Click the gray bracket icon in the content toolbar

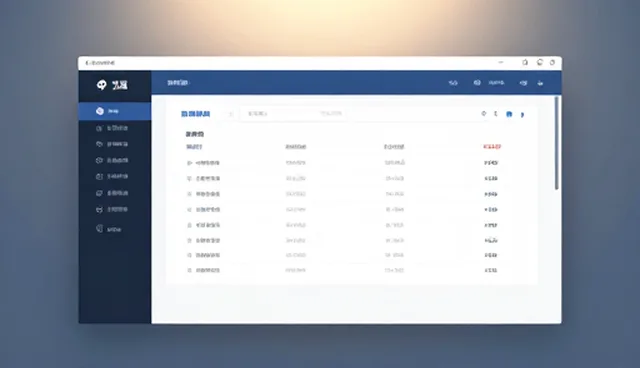click(x=496, y=114)
